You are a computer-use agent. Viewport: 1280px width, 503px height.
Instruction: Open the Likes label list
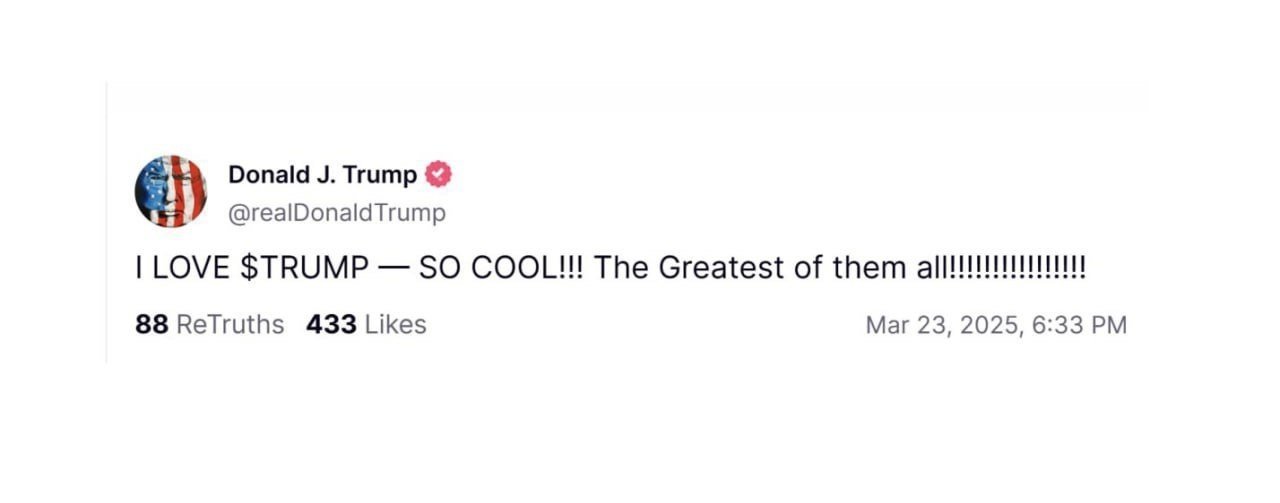(x=395, y=325)
